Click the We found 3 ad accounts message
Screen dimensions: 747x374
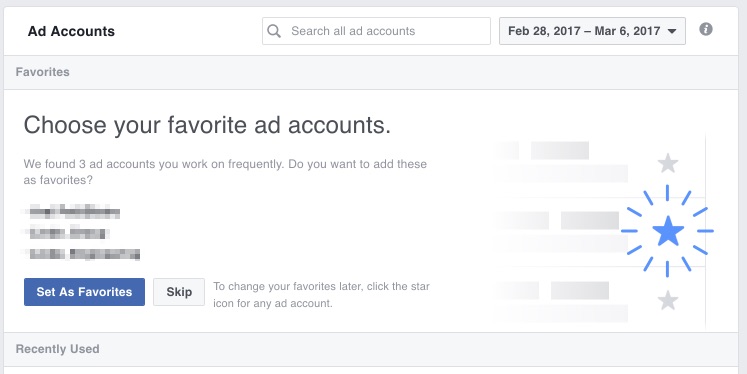pyautogui.click(x=225, y=172)
